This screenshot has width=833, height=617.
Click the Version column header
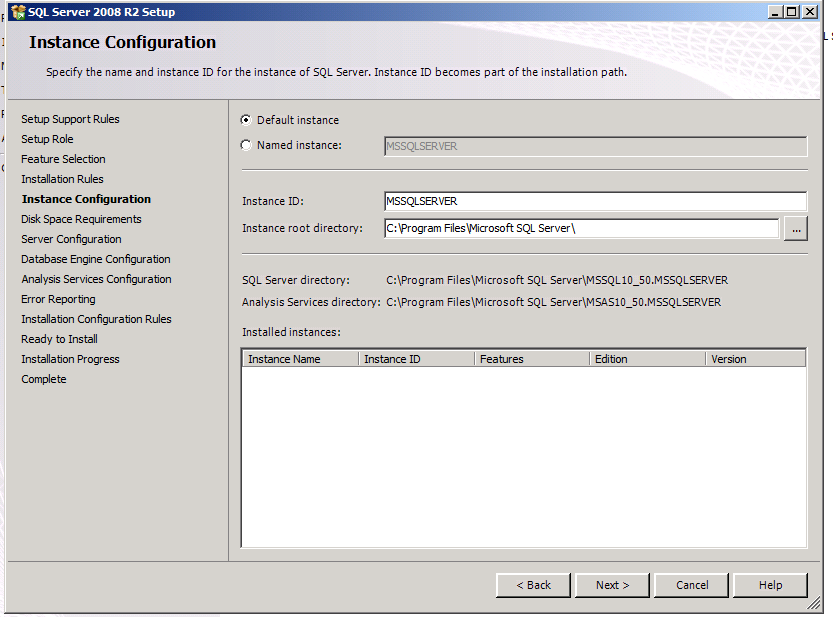756,359
